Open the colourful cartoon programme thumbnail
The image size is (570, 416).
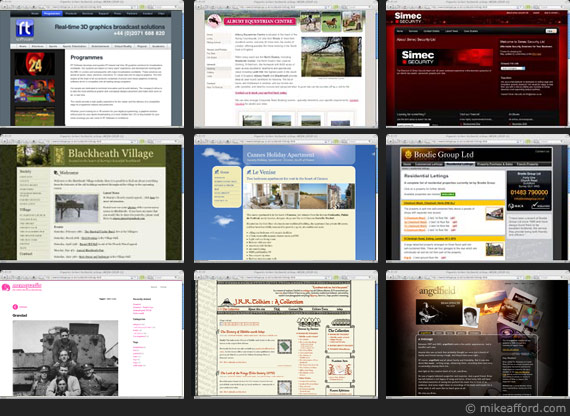point(35,91)
